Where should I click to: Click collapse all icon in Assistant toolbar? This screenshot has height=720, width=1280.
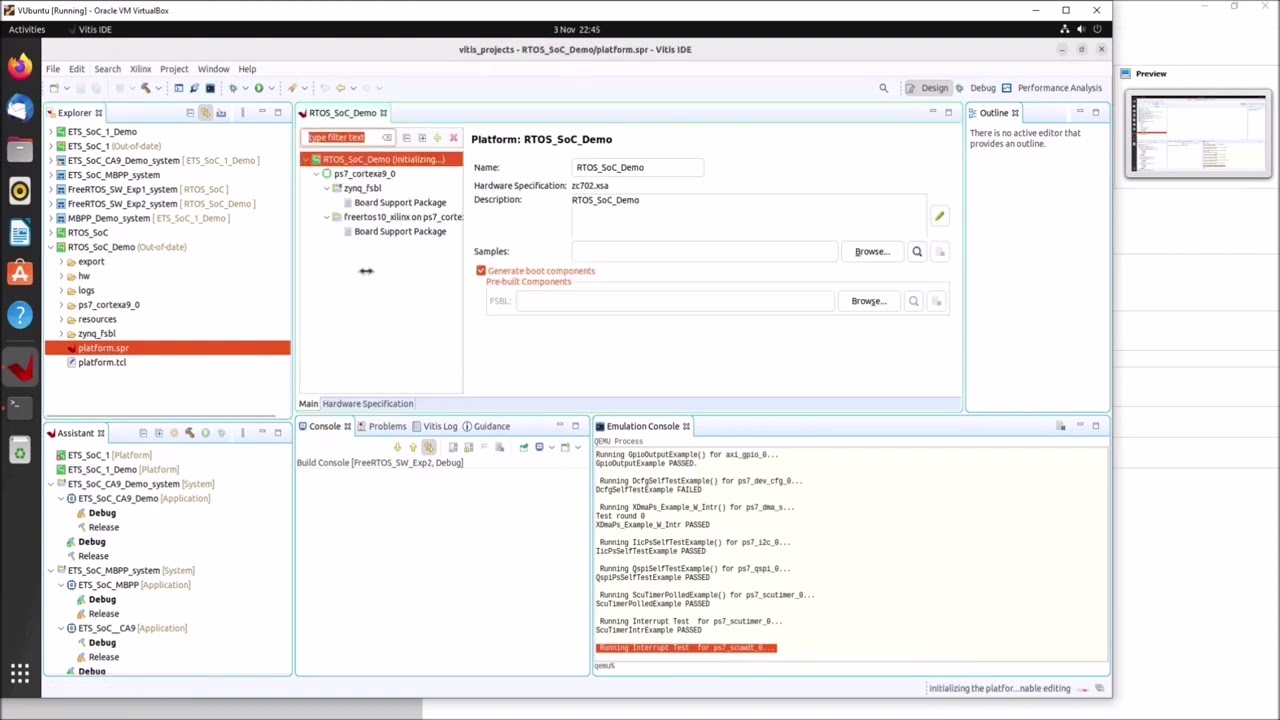pyautogui.click(x=143, y=433)
